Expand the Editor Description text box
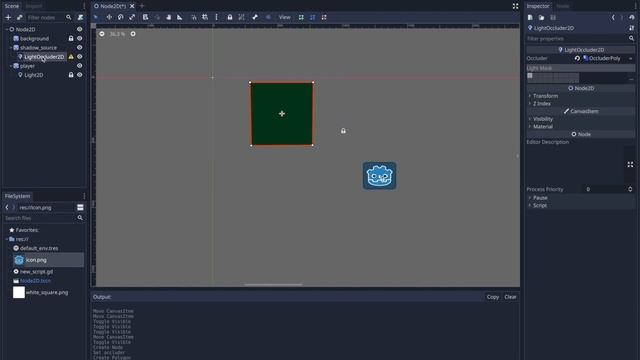This screenshot has height=360, width=640. pyautogui.click(x=630, y=164)
